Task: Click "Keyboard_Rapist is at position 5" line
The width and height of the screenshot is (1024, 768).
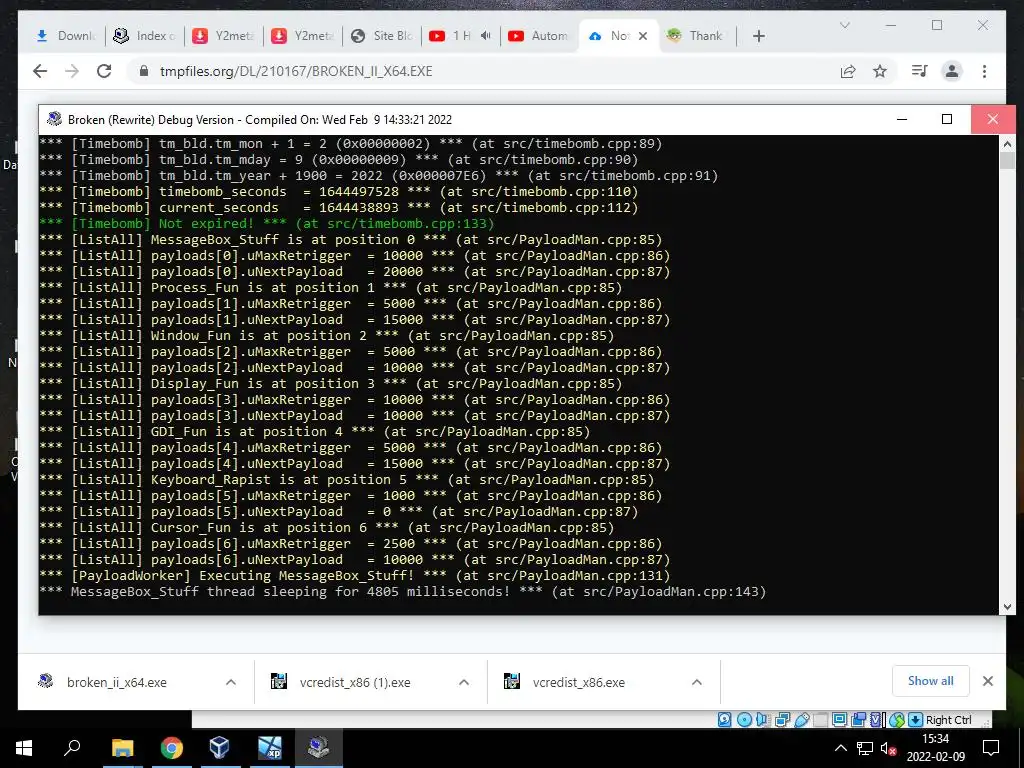Action: coord(346,480)
